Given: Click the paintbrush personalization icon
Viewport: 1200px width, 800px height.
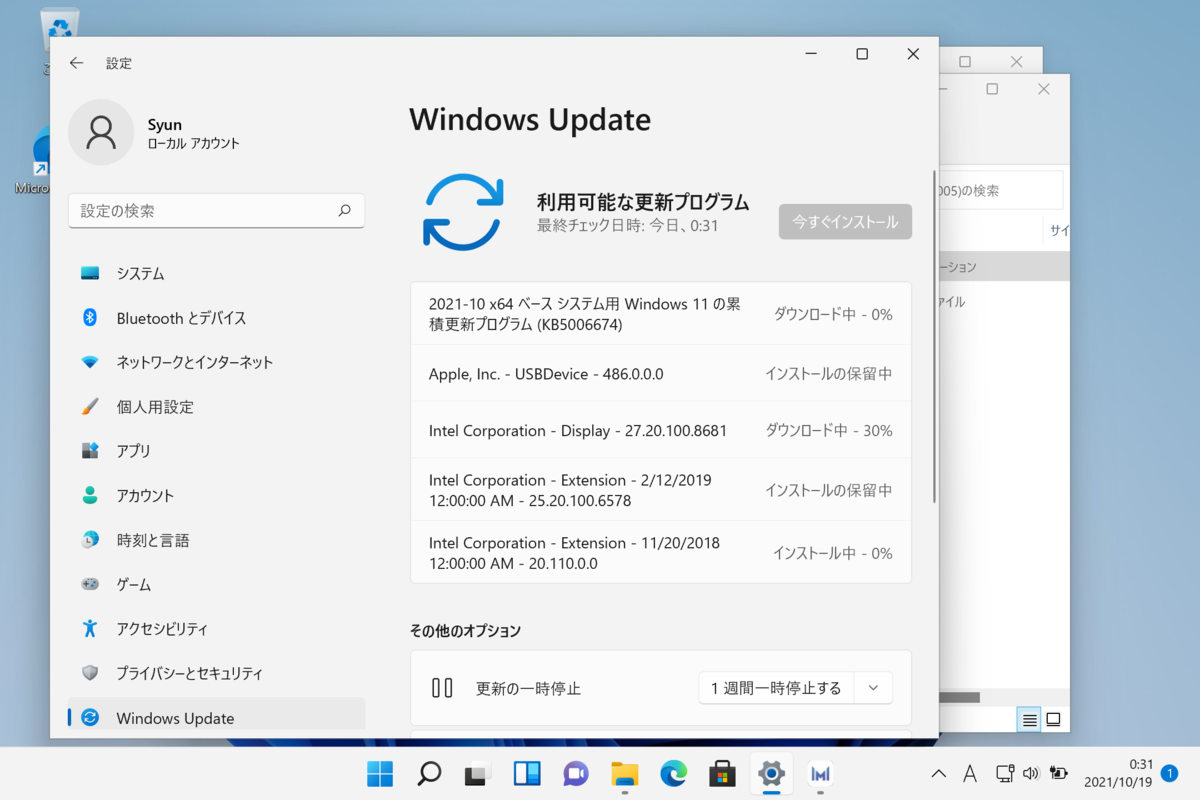Looking at the screenshot, I should click(x=90, y=407).
